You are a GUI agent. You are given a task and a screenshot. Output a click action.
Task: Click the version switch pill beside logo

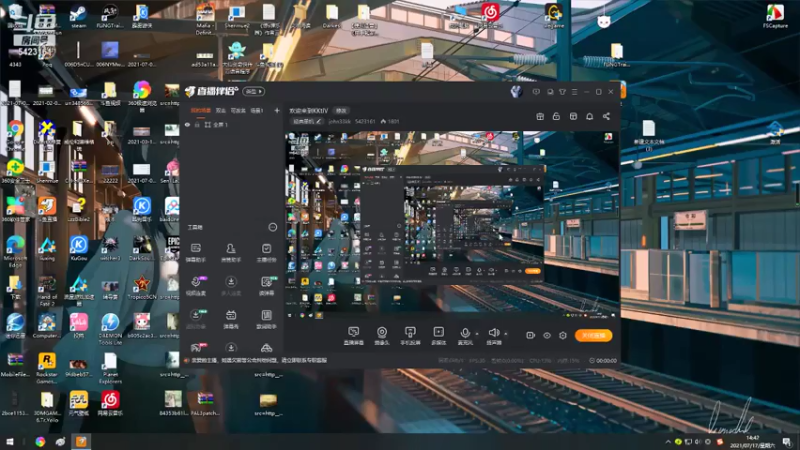tap(254, 92)
